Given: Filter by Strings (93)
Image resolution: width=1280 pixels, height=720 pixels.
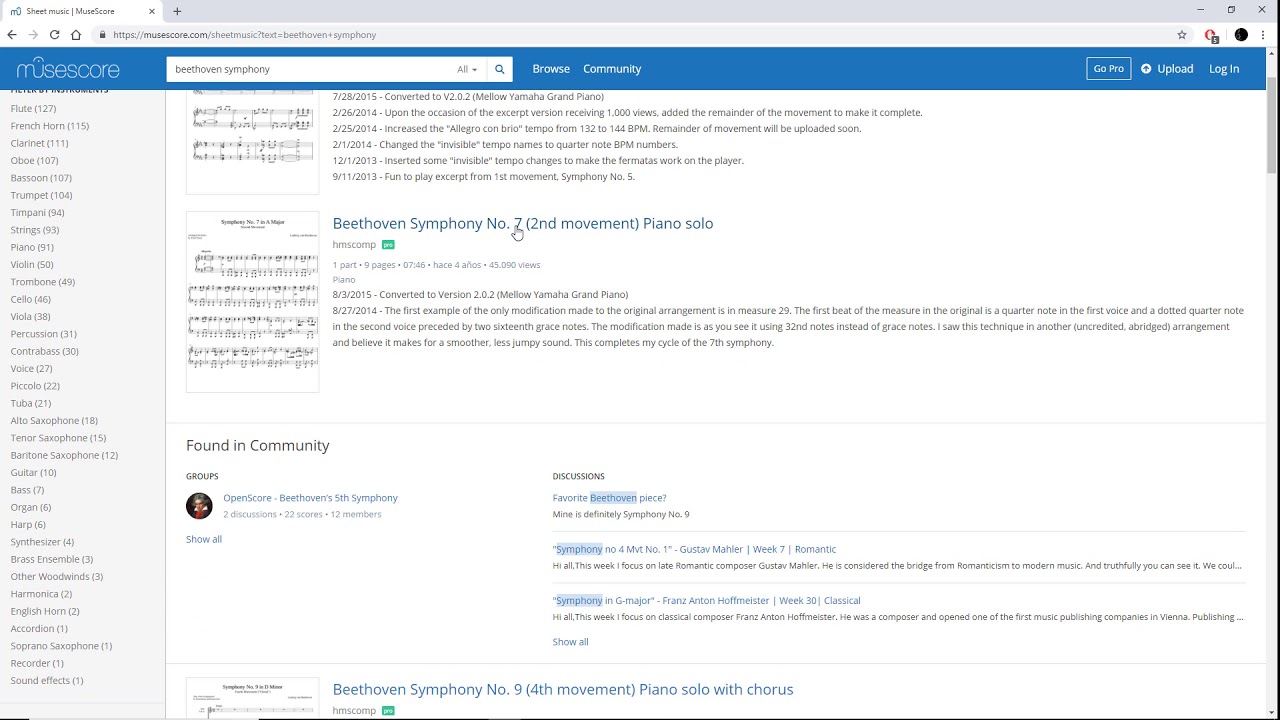Looking at the screenshot, I should coord(35,230).
